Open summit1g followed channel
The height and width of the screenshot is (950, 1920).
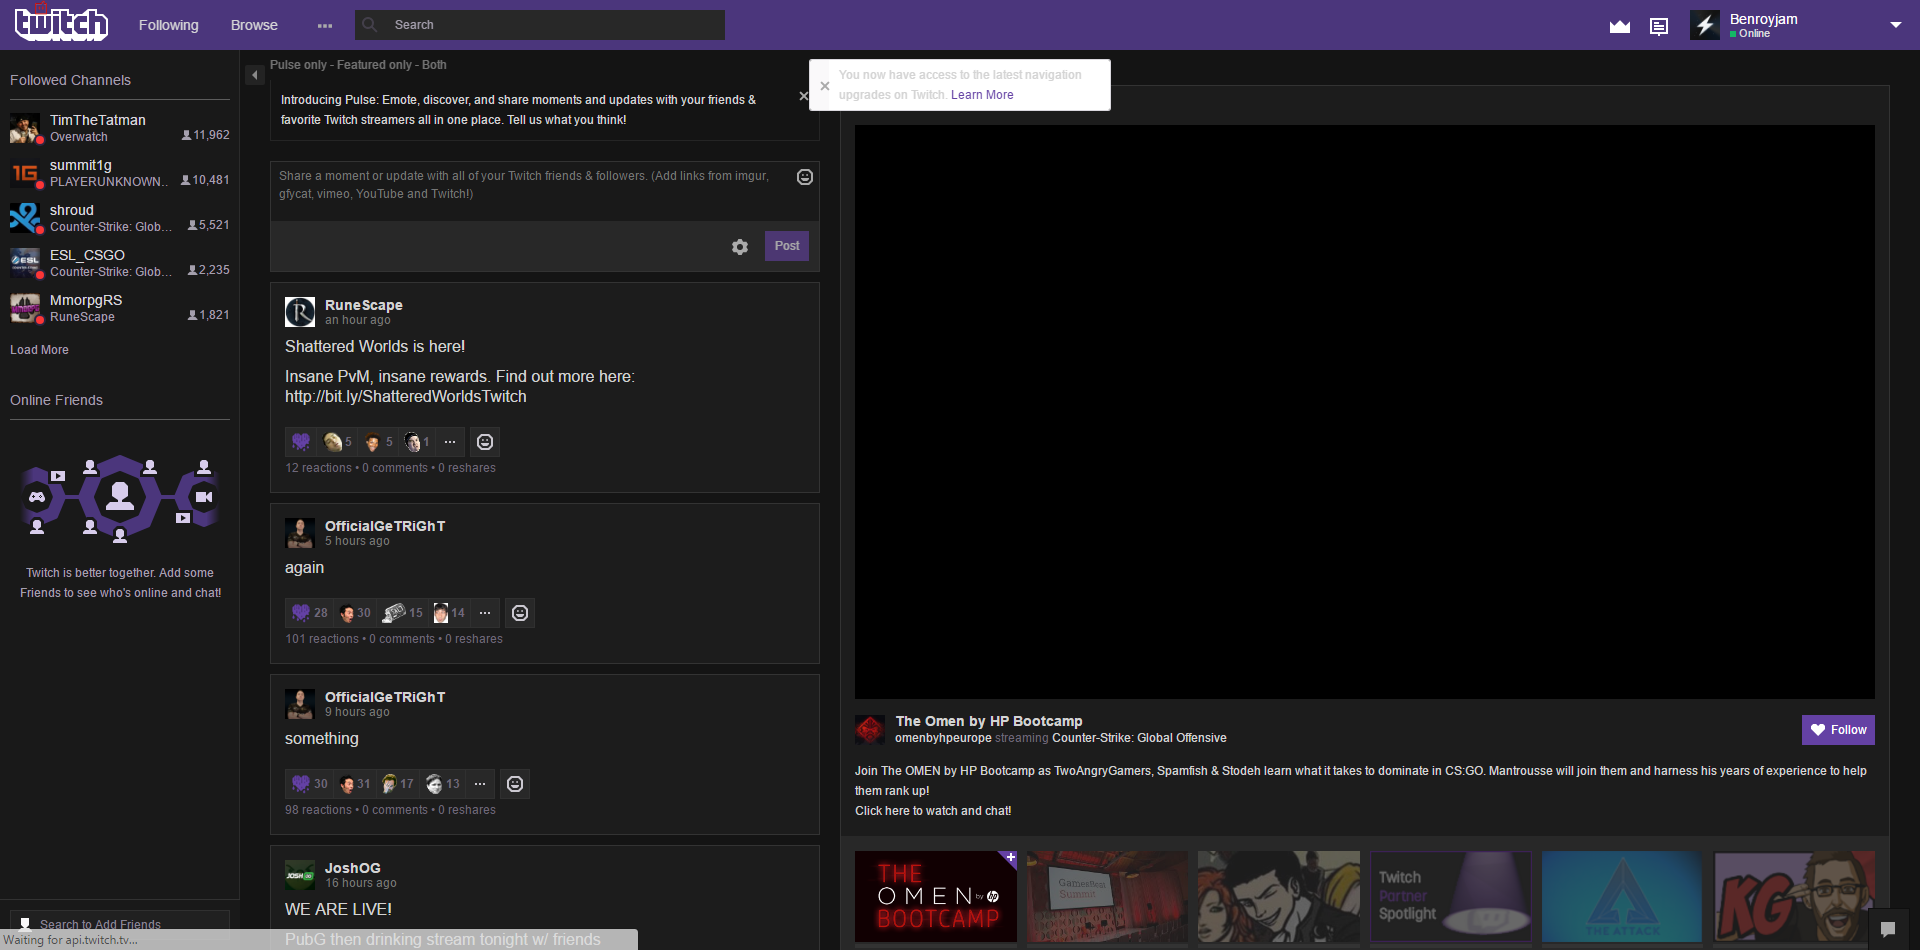[x=120, y=173]
